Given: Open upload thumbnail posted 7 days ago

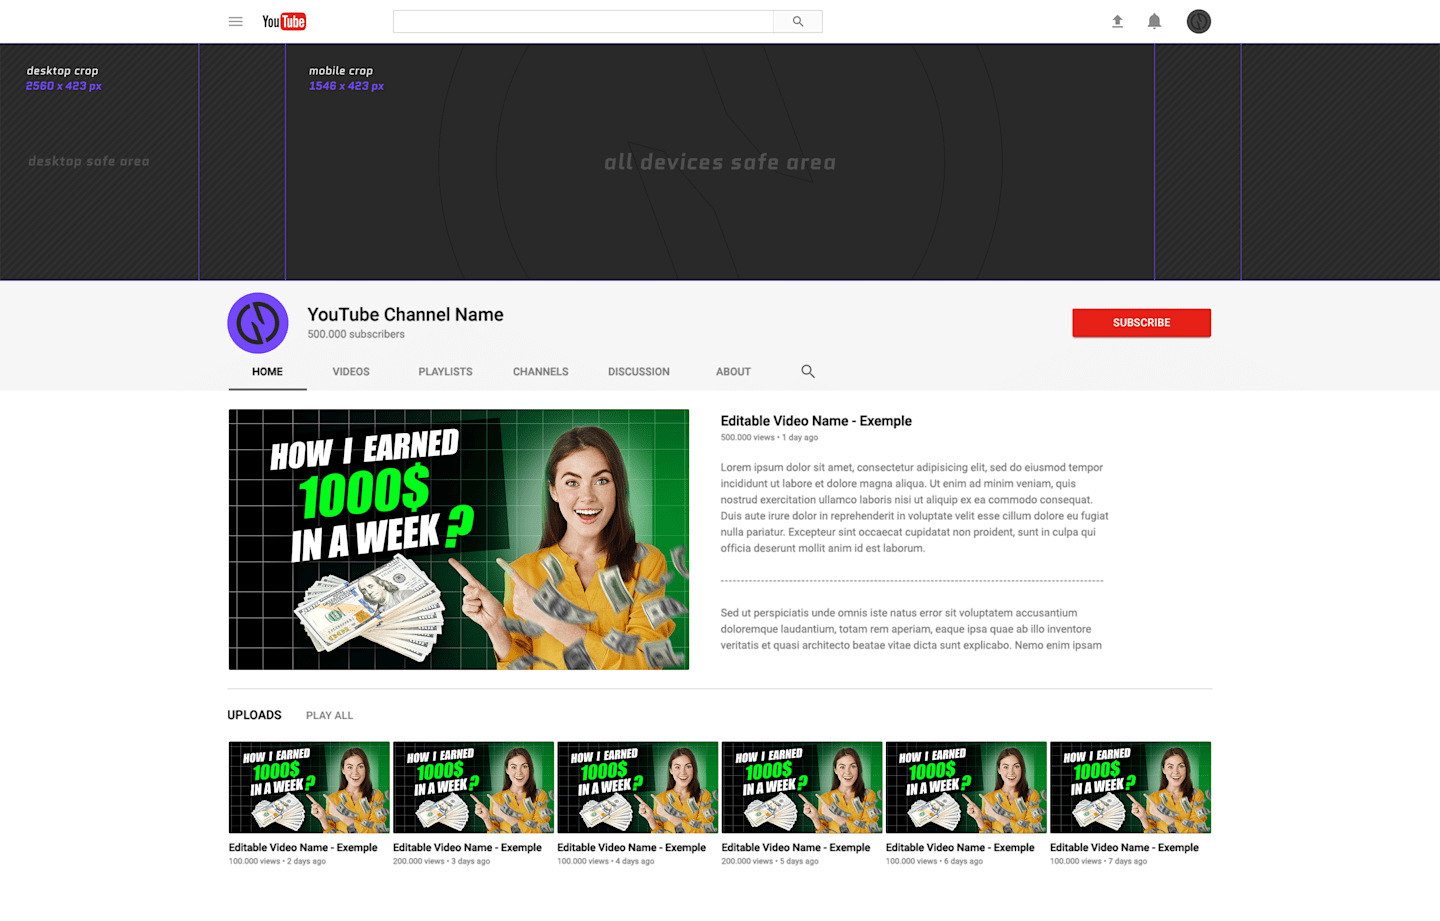Looking at the screenshot, I should click(1130, 787).
